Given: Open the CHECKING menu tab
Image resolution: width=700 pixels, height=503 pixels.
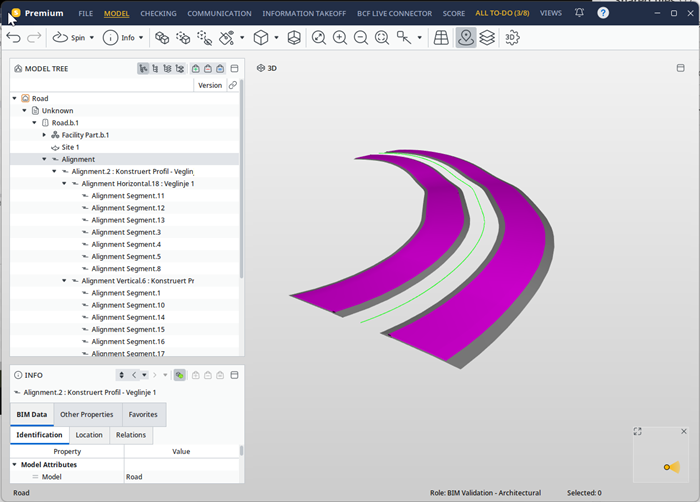Looking at the screenshot, I should click(x=158, y=13).
